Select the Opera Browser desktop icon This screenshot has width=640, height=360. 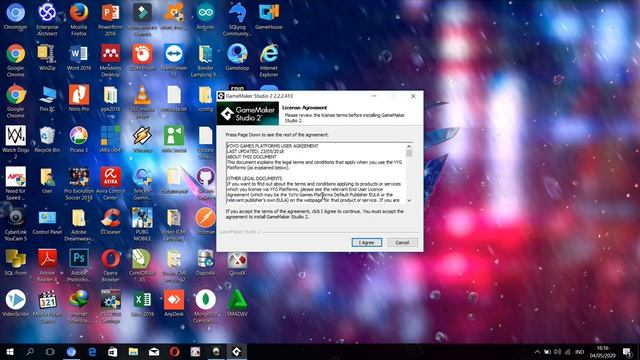110,264
